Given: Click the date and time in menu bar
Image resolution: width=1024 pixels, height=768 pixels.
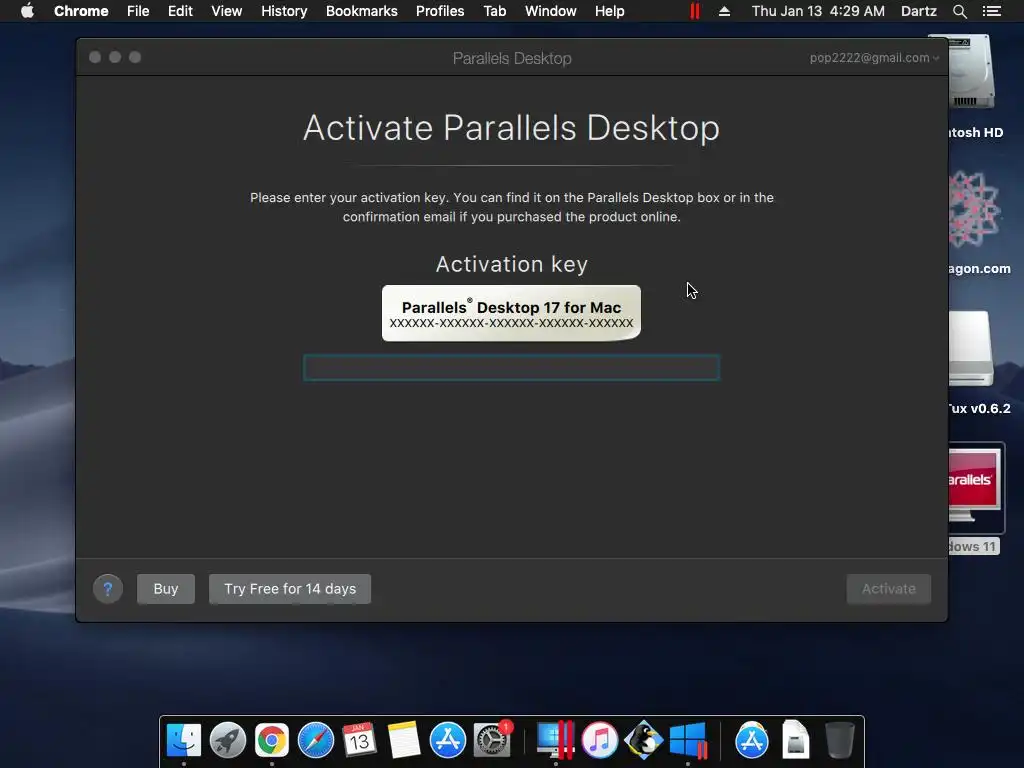Looking at the screenshot, I should (818, 11).
